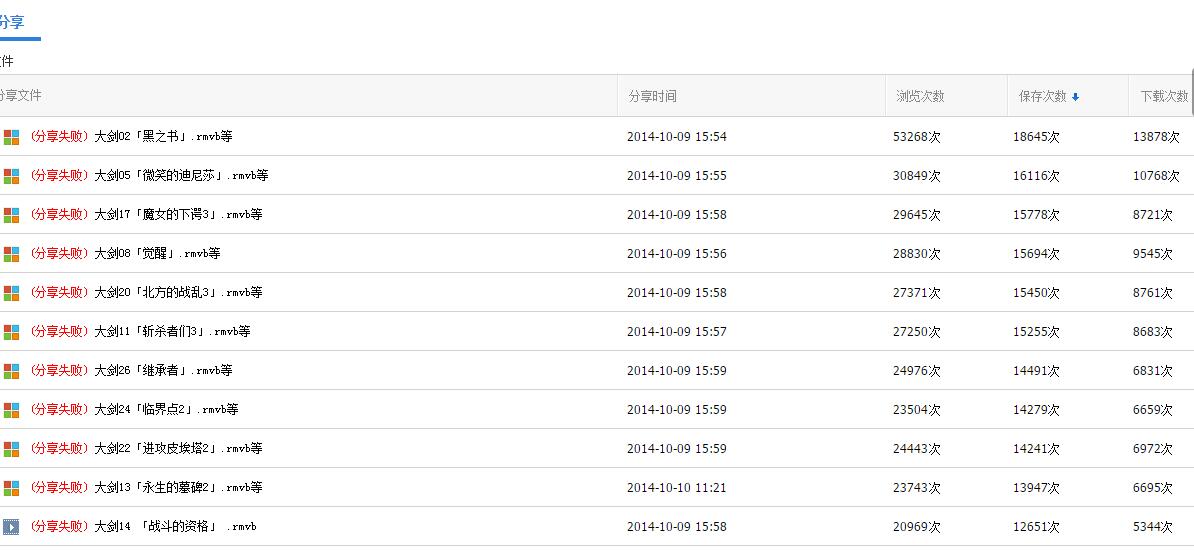Image resolution: width=1194 pixels, height=552 pixels.
Task: Open the 大剑22「进攻皮埃塔2」.rmvb share link
Action: (x=178, y=449)
